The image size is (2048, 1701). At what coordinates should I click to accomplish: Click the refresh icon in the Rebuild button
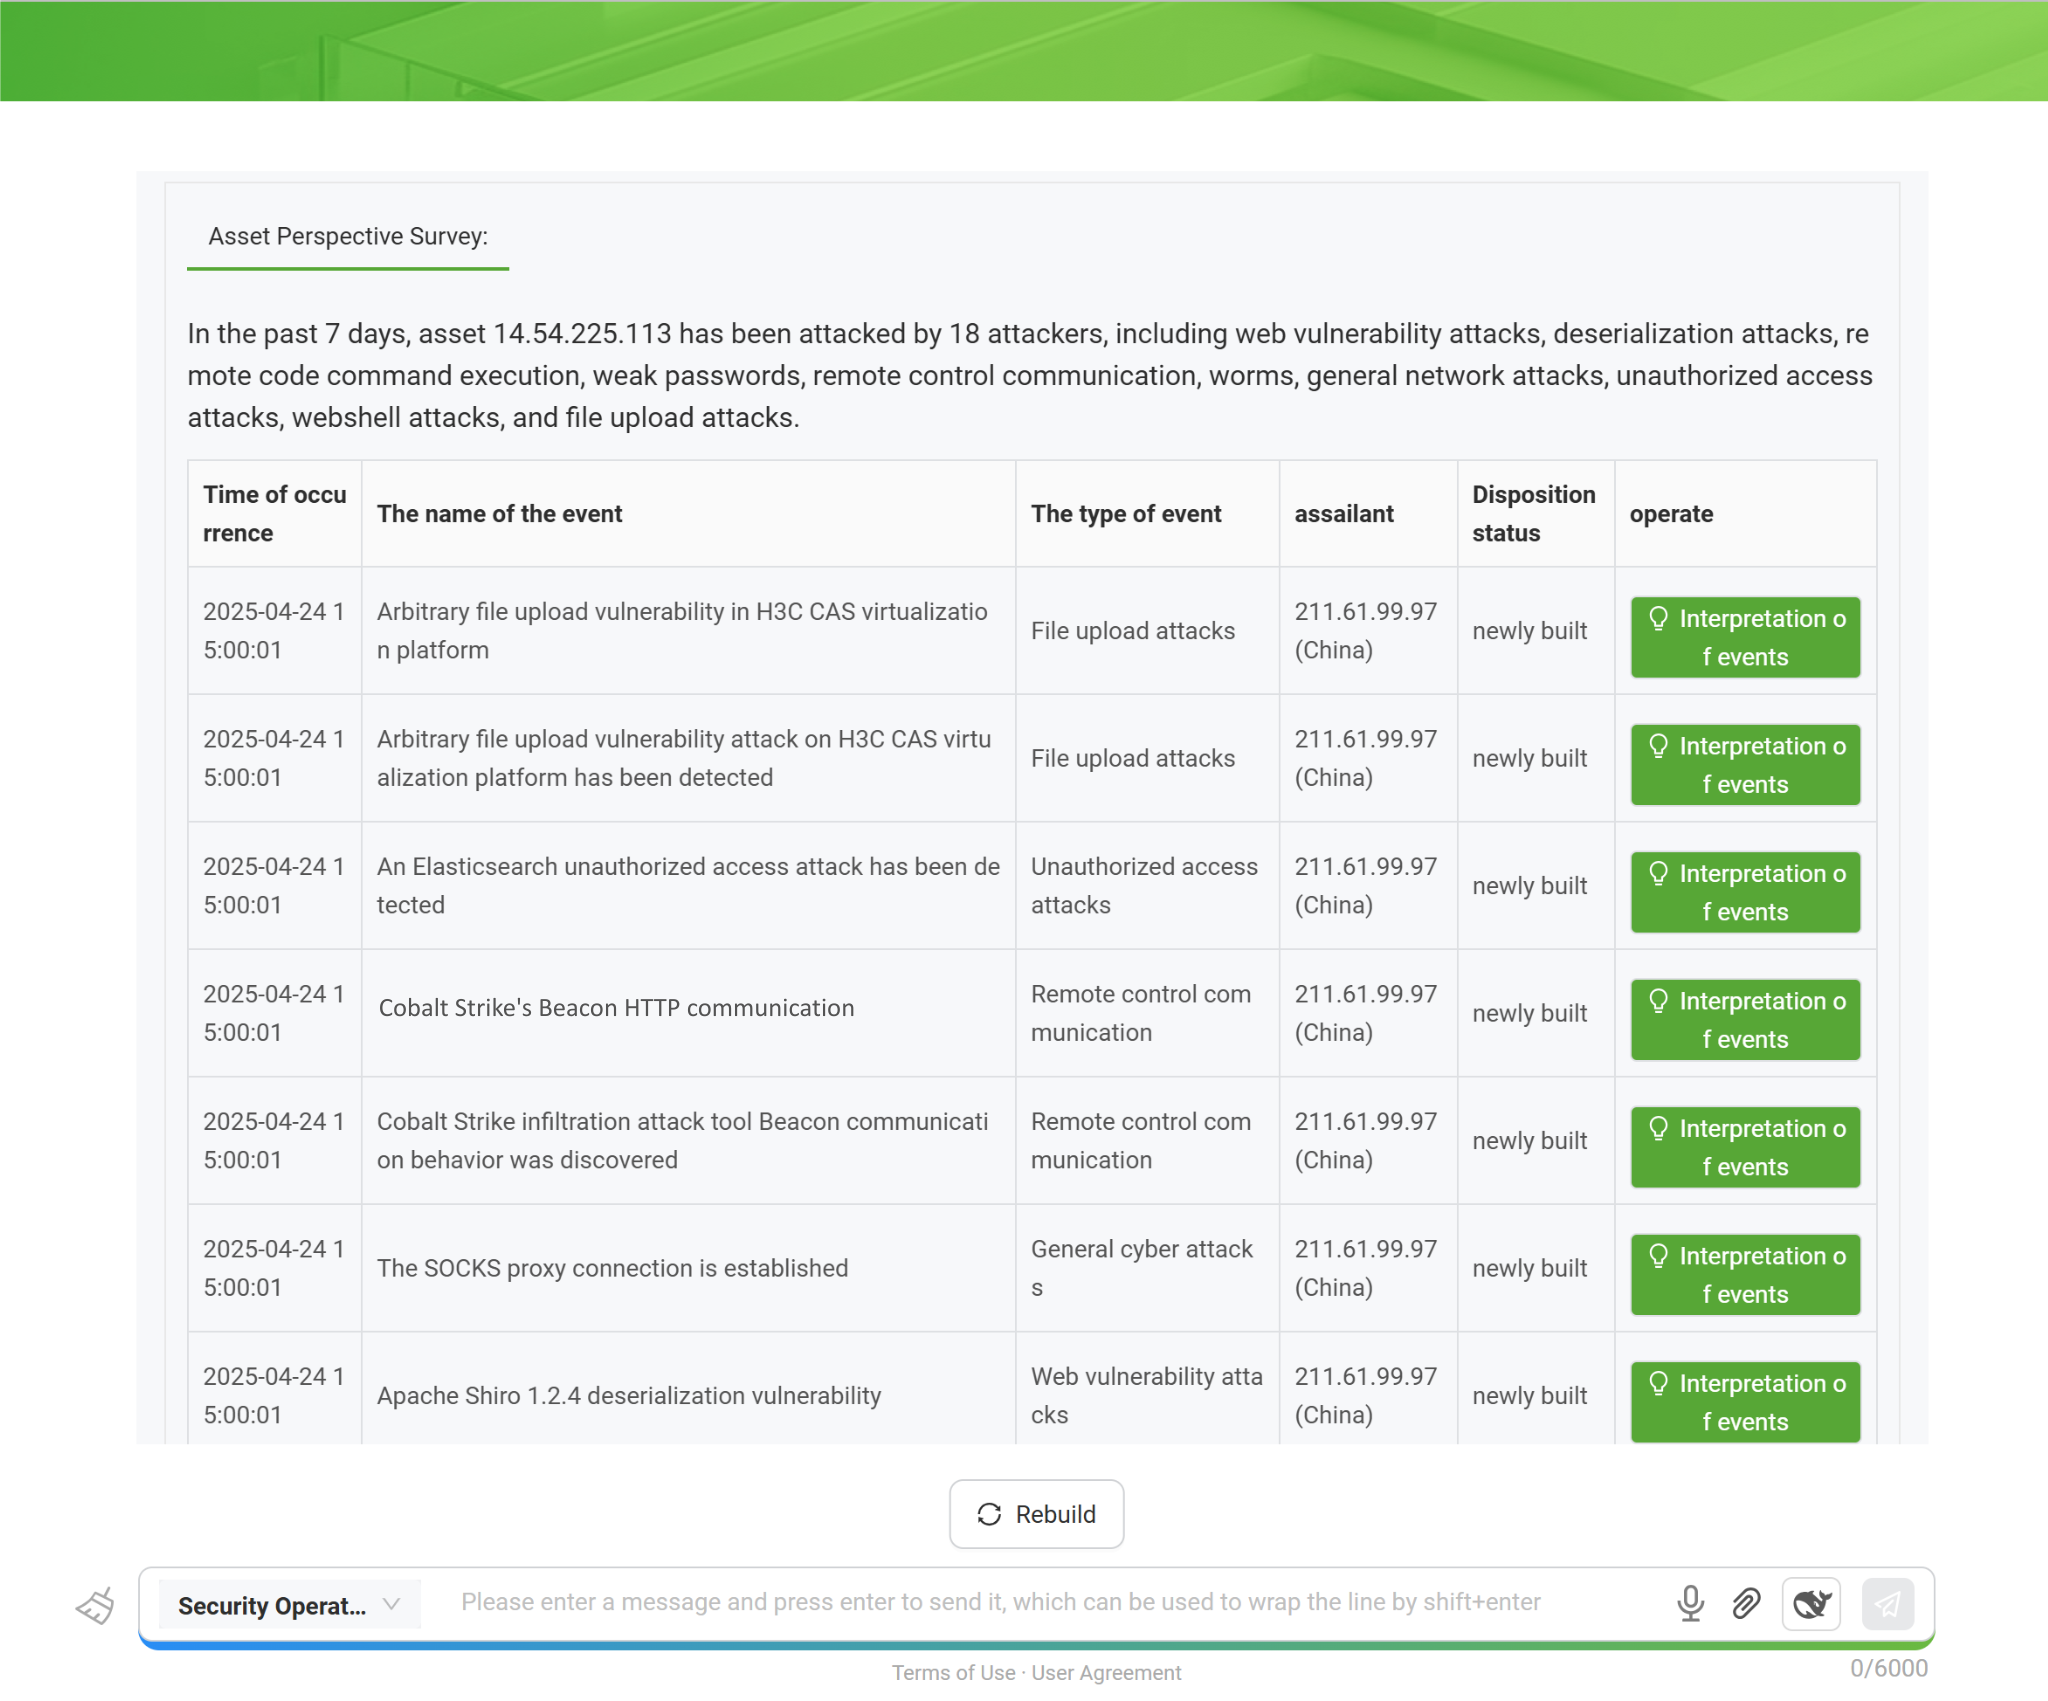coord(989,1514)
